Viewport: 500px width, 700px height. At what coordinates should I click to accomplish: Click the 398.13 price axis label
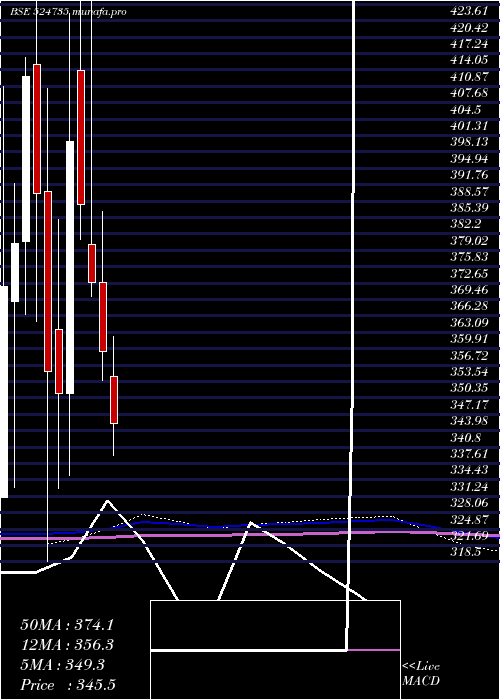[x=469, y=142]
